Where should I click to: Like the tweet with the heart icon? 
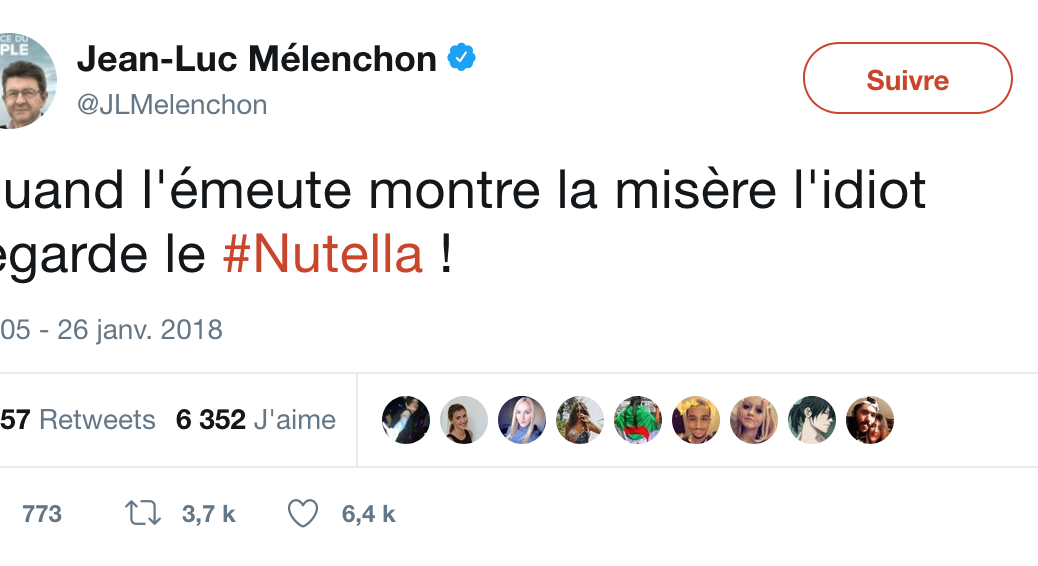coord(303,514)
